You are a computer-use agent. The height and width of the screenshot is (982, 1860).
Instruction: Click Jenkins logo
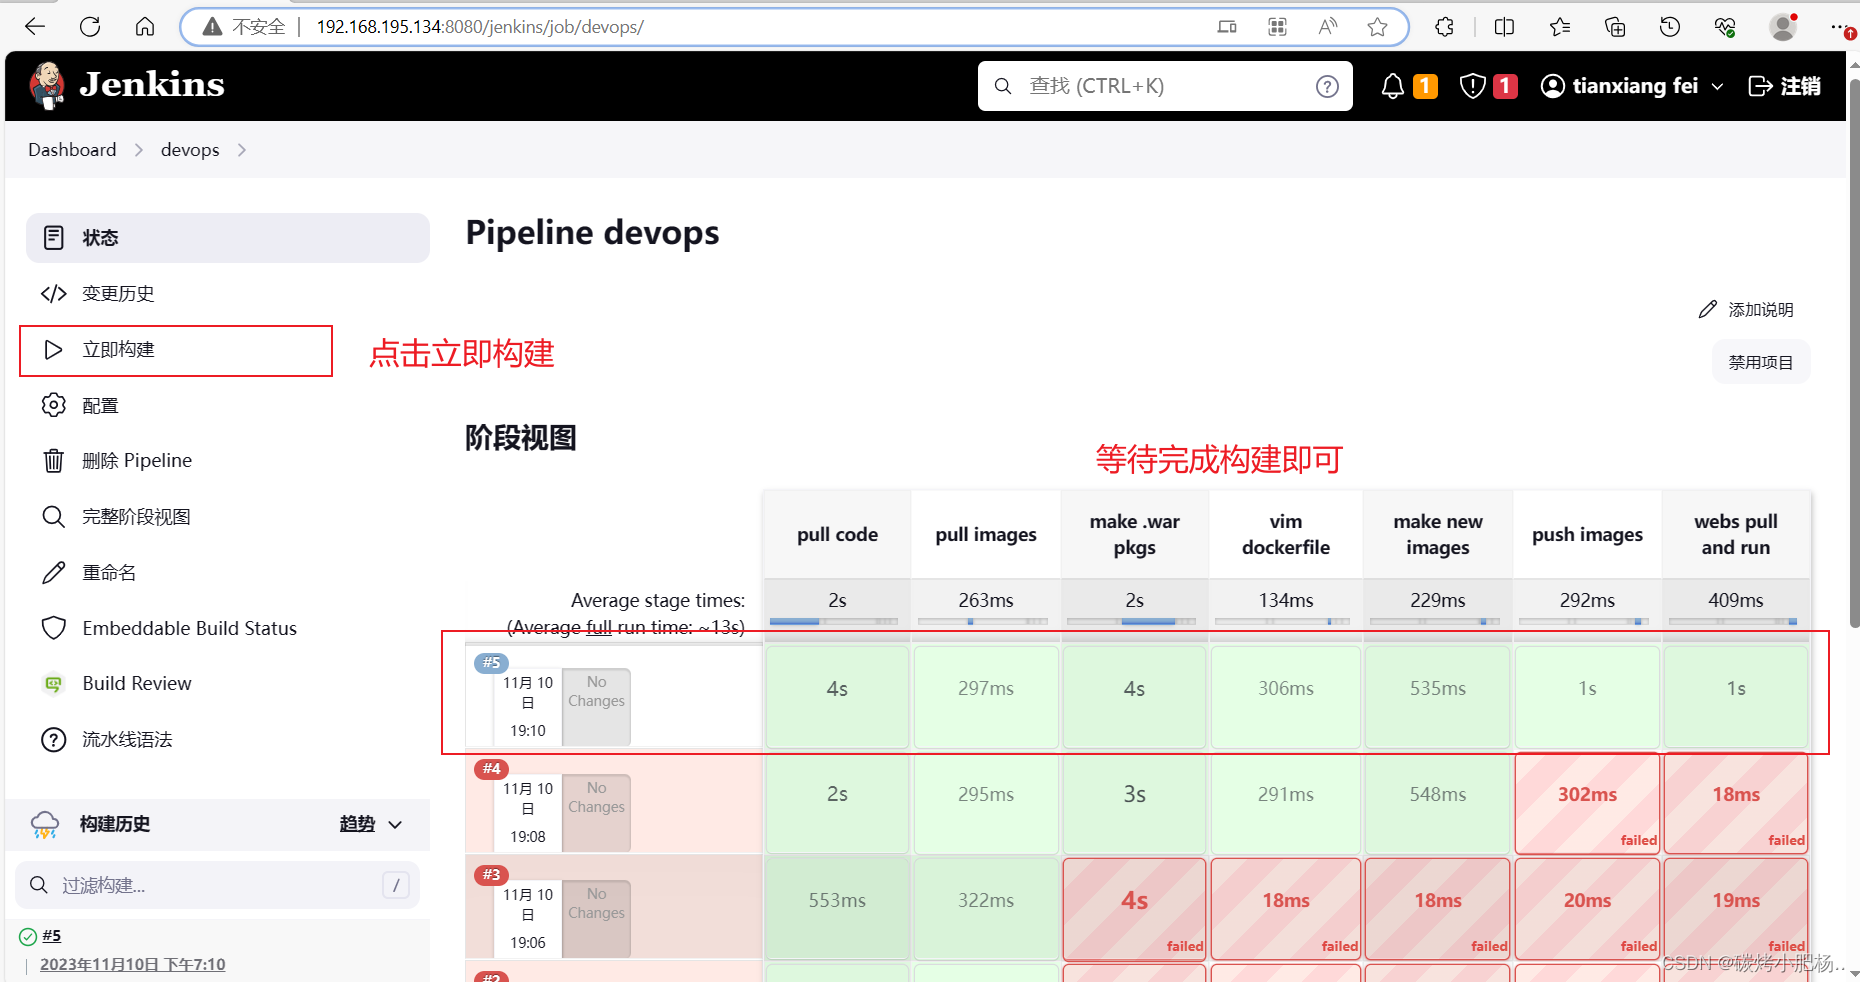[x=127, y=85]
